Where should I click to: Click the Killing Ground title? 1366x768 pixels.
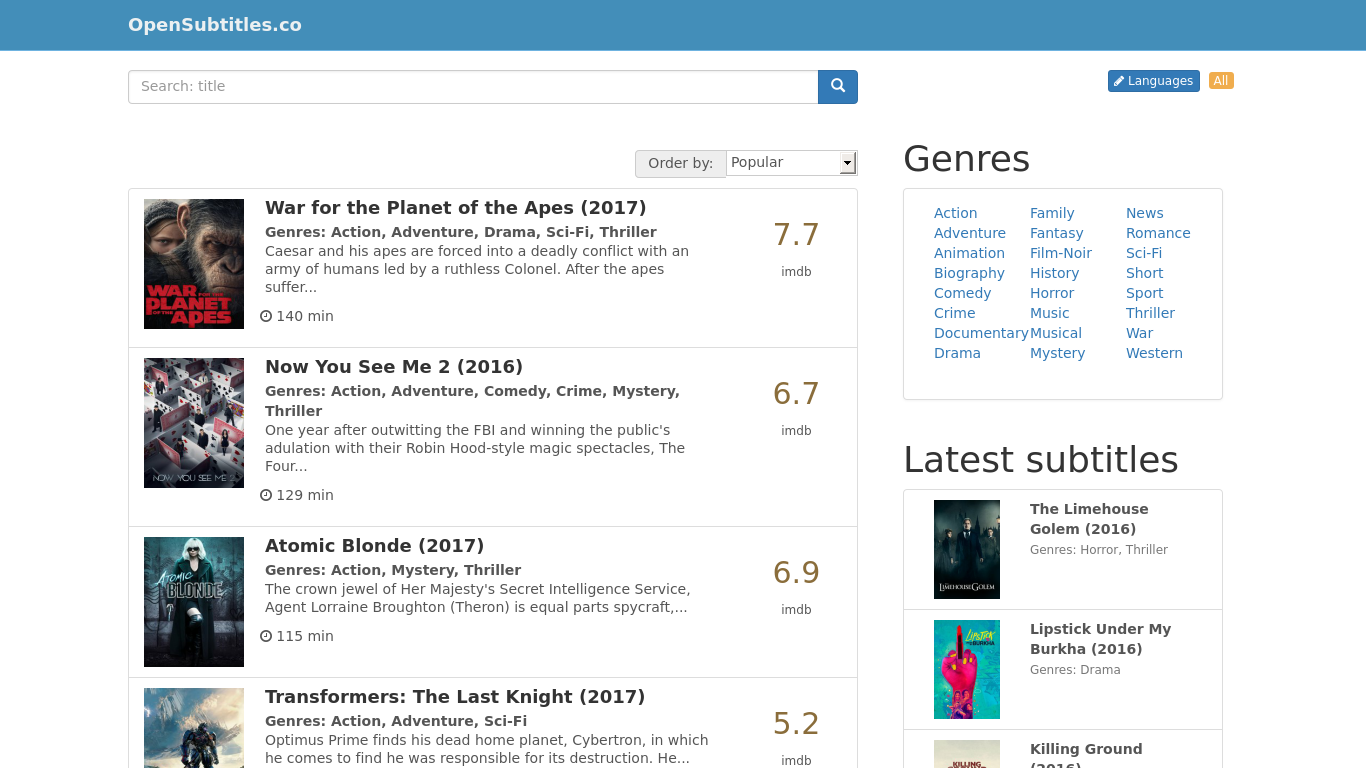[1086, 755]
